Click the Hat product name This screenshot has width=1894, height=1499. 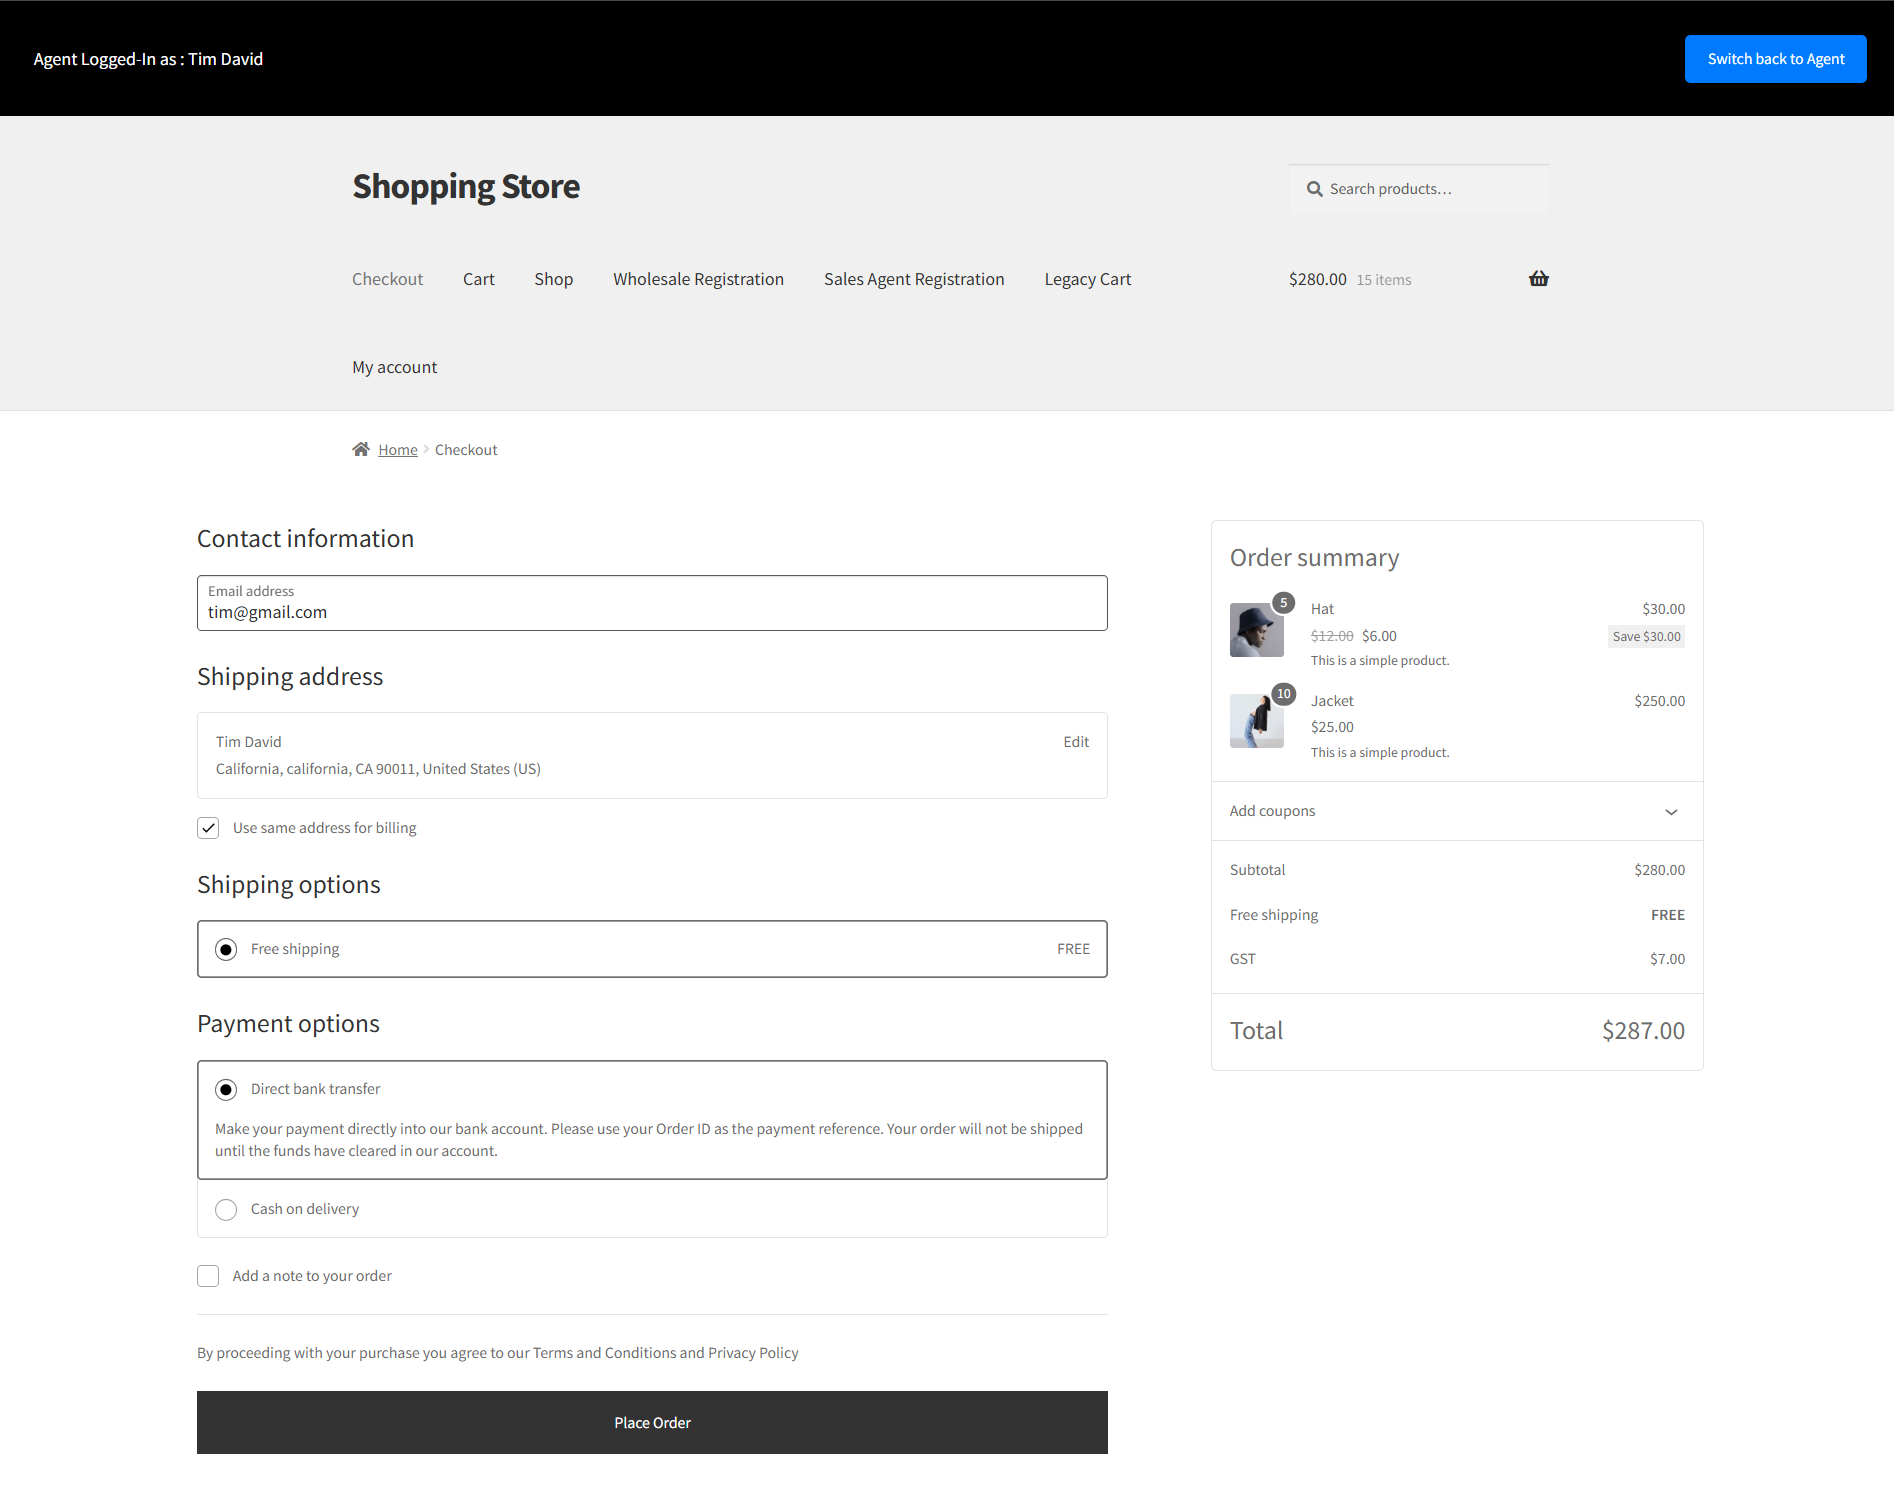point(1322,609)
